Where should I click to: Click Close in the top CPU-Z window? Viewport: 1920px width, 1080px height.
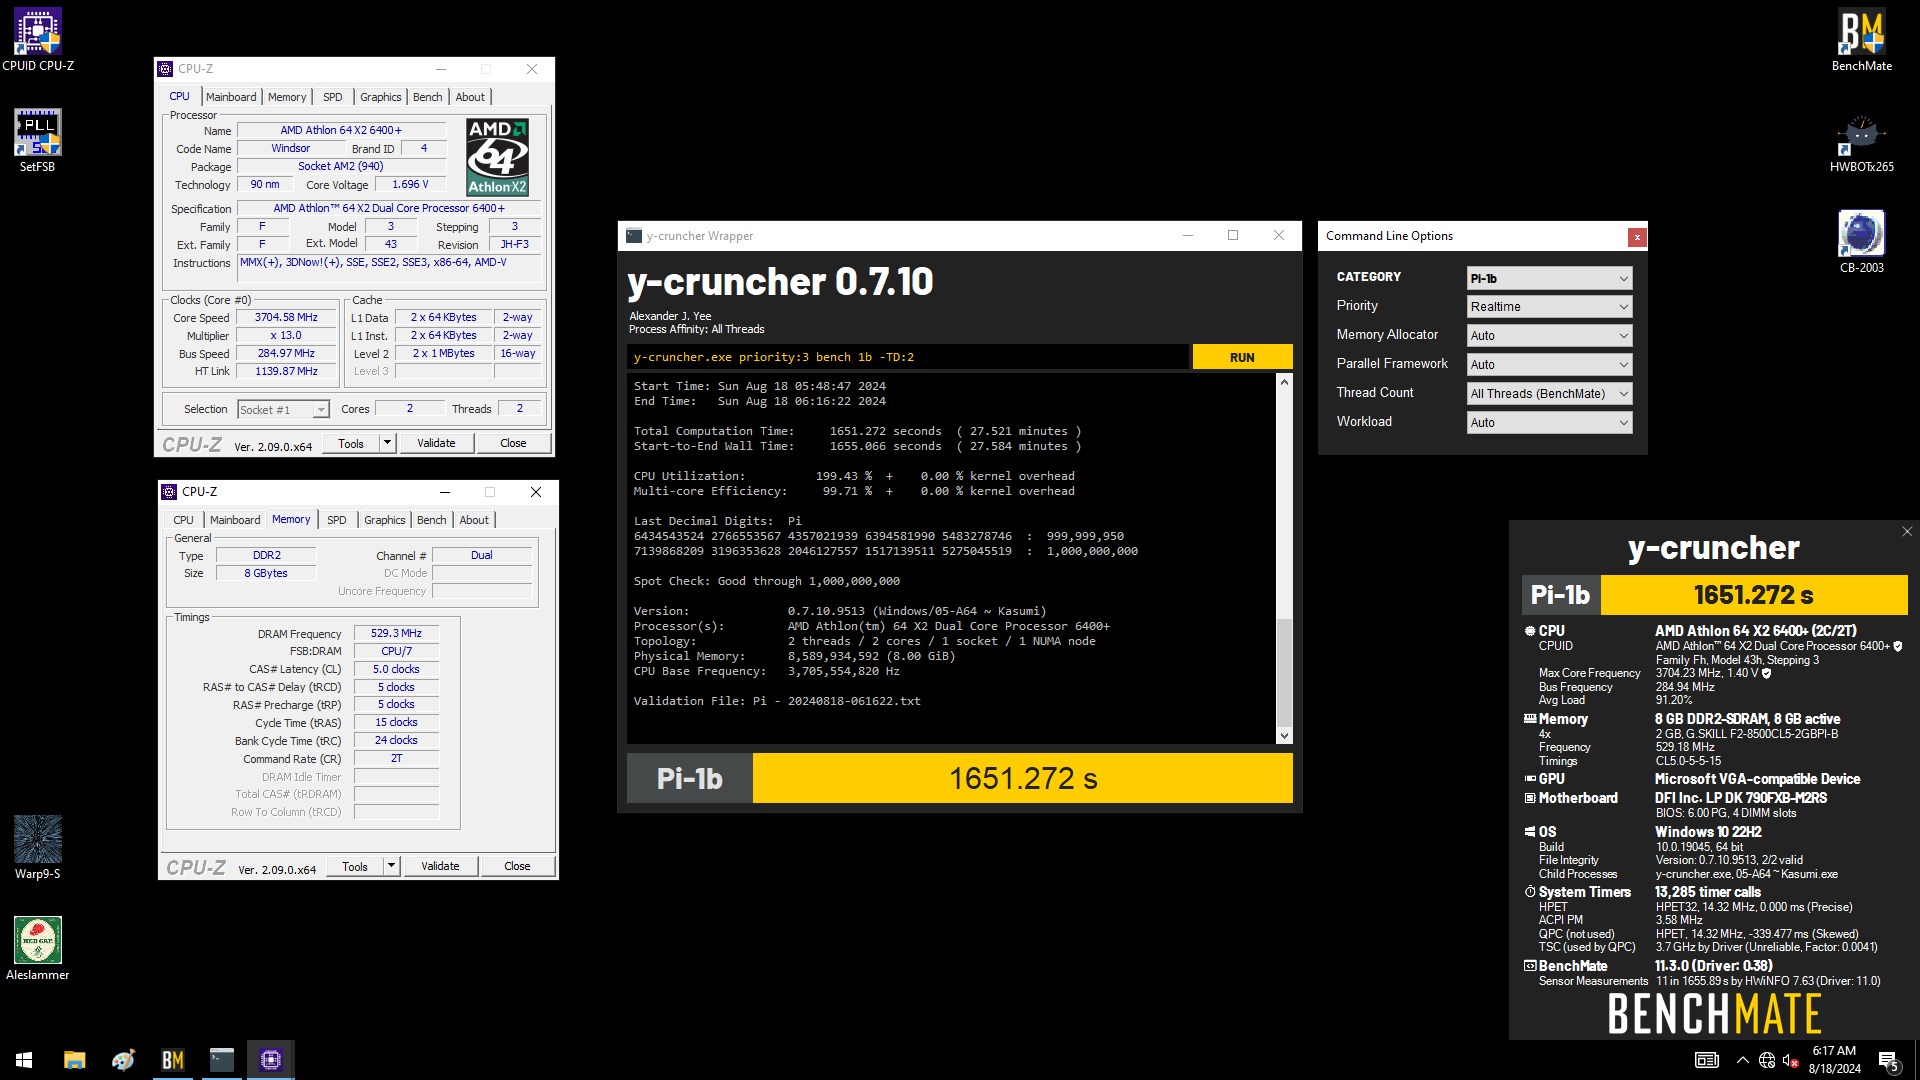tap(513, 443)
